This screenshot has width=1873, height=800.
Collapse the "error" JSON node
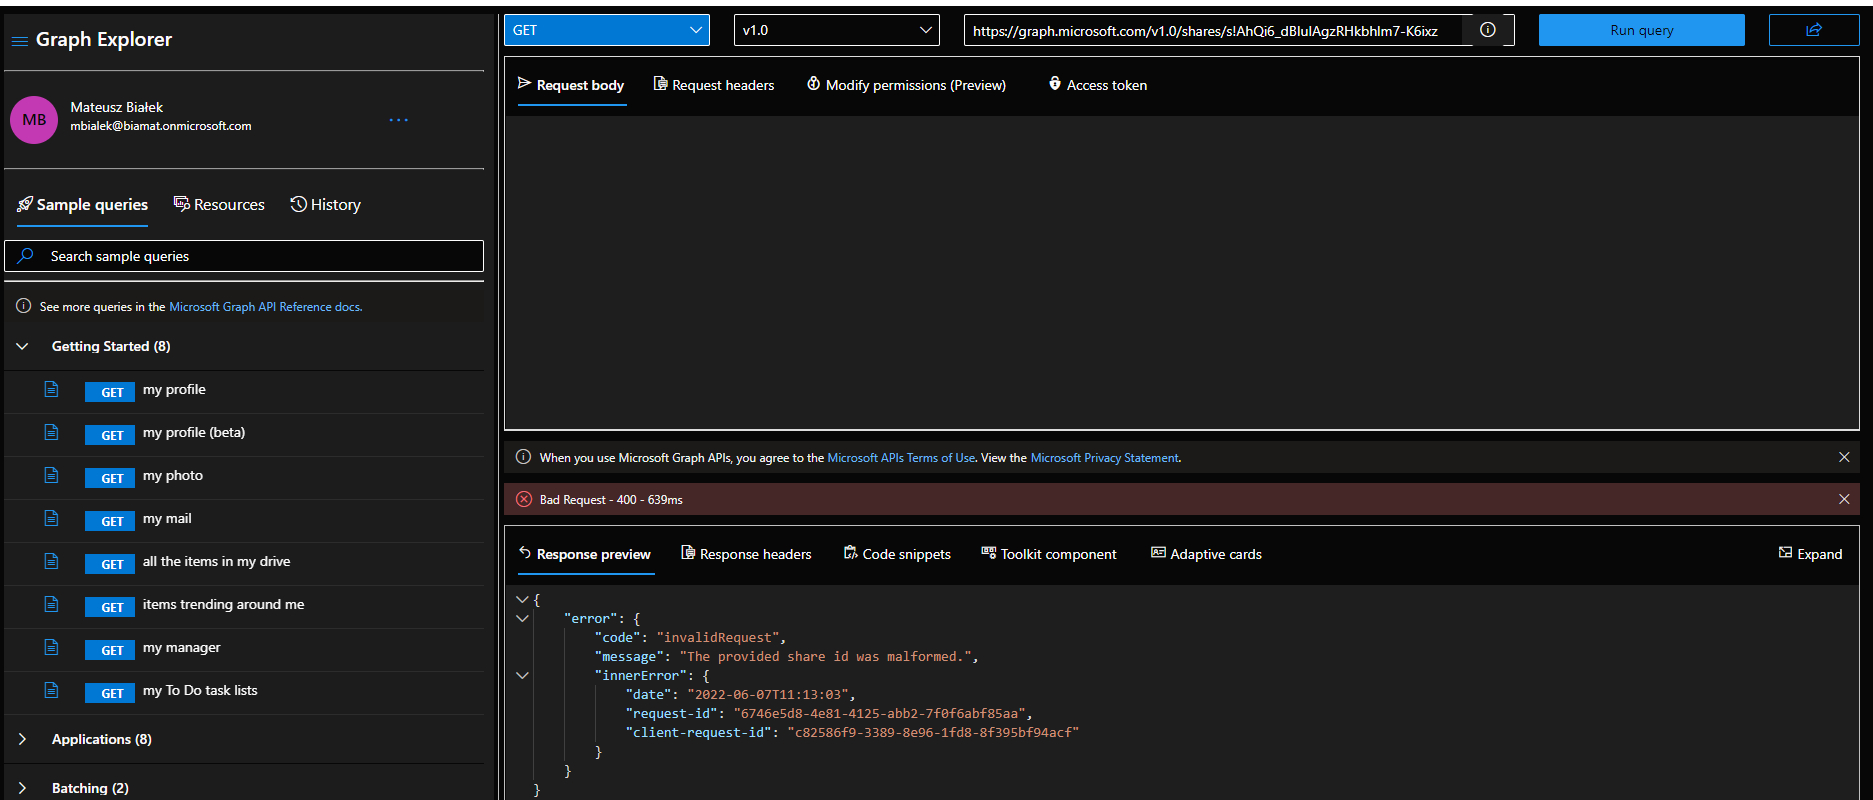coord(522,618)
